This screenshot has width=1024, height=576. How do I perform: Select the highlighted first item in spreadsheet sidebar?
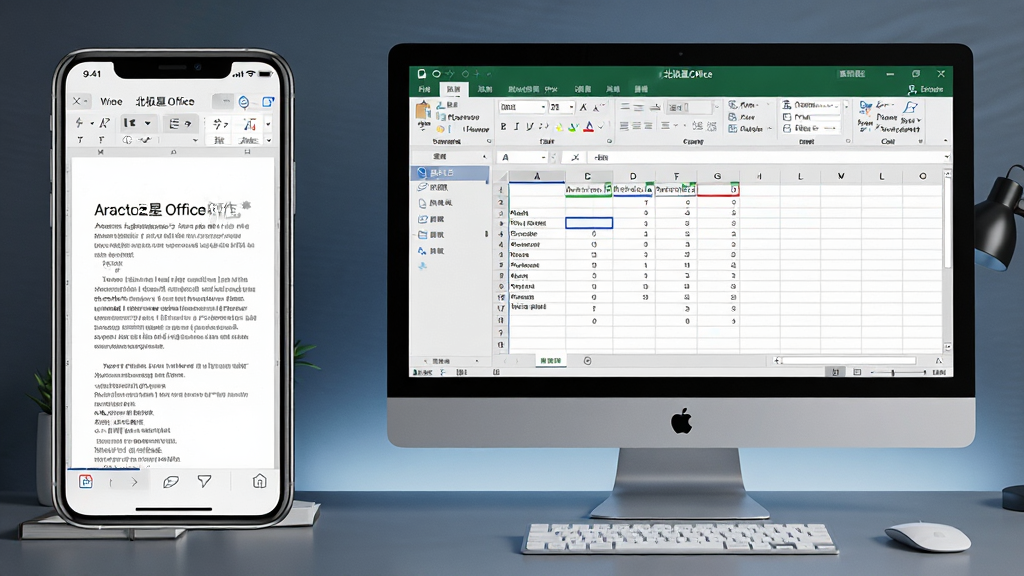[450, 172]
